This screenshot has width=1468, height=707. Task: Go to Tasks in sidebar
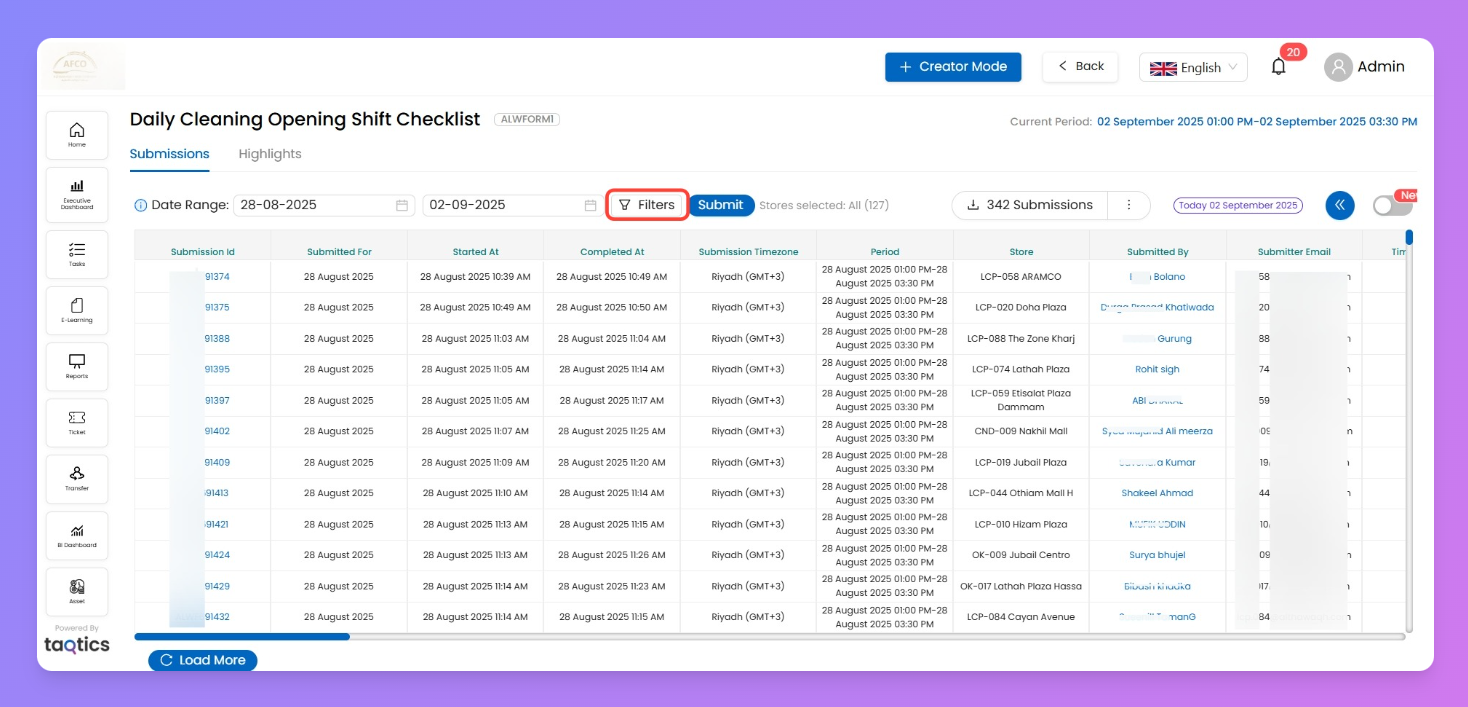point(77,255)
